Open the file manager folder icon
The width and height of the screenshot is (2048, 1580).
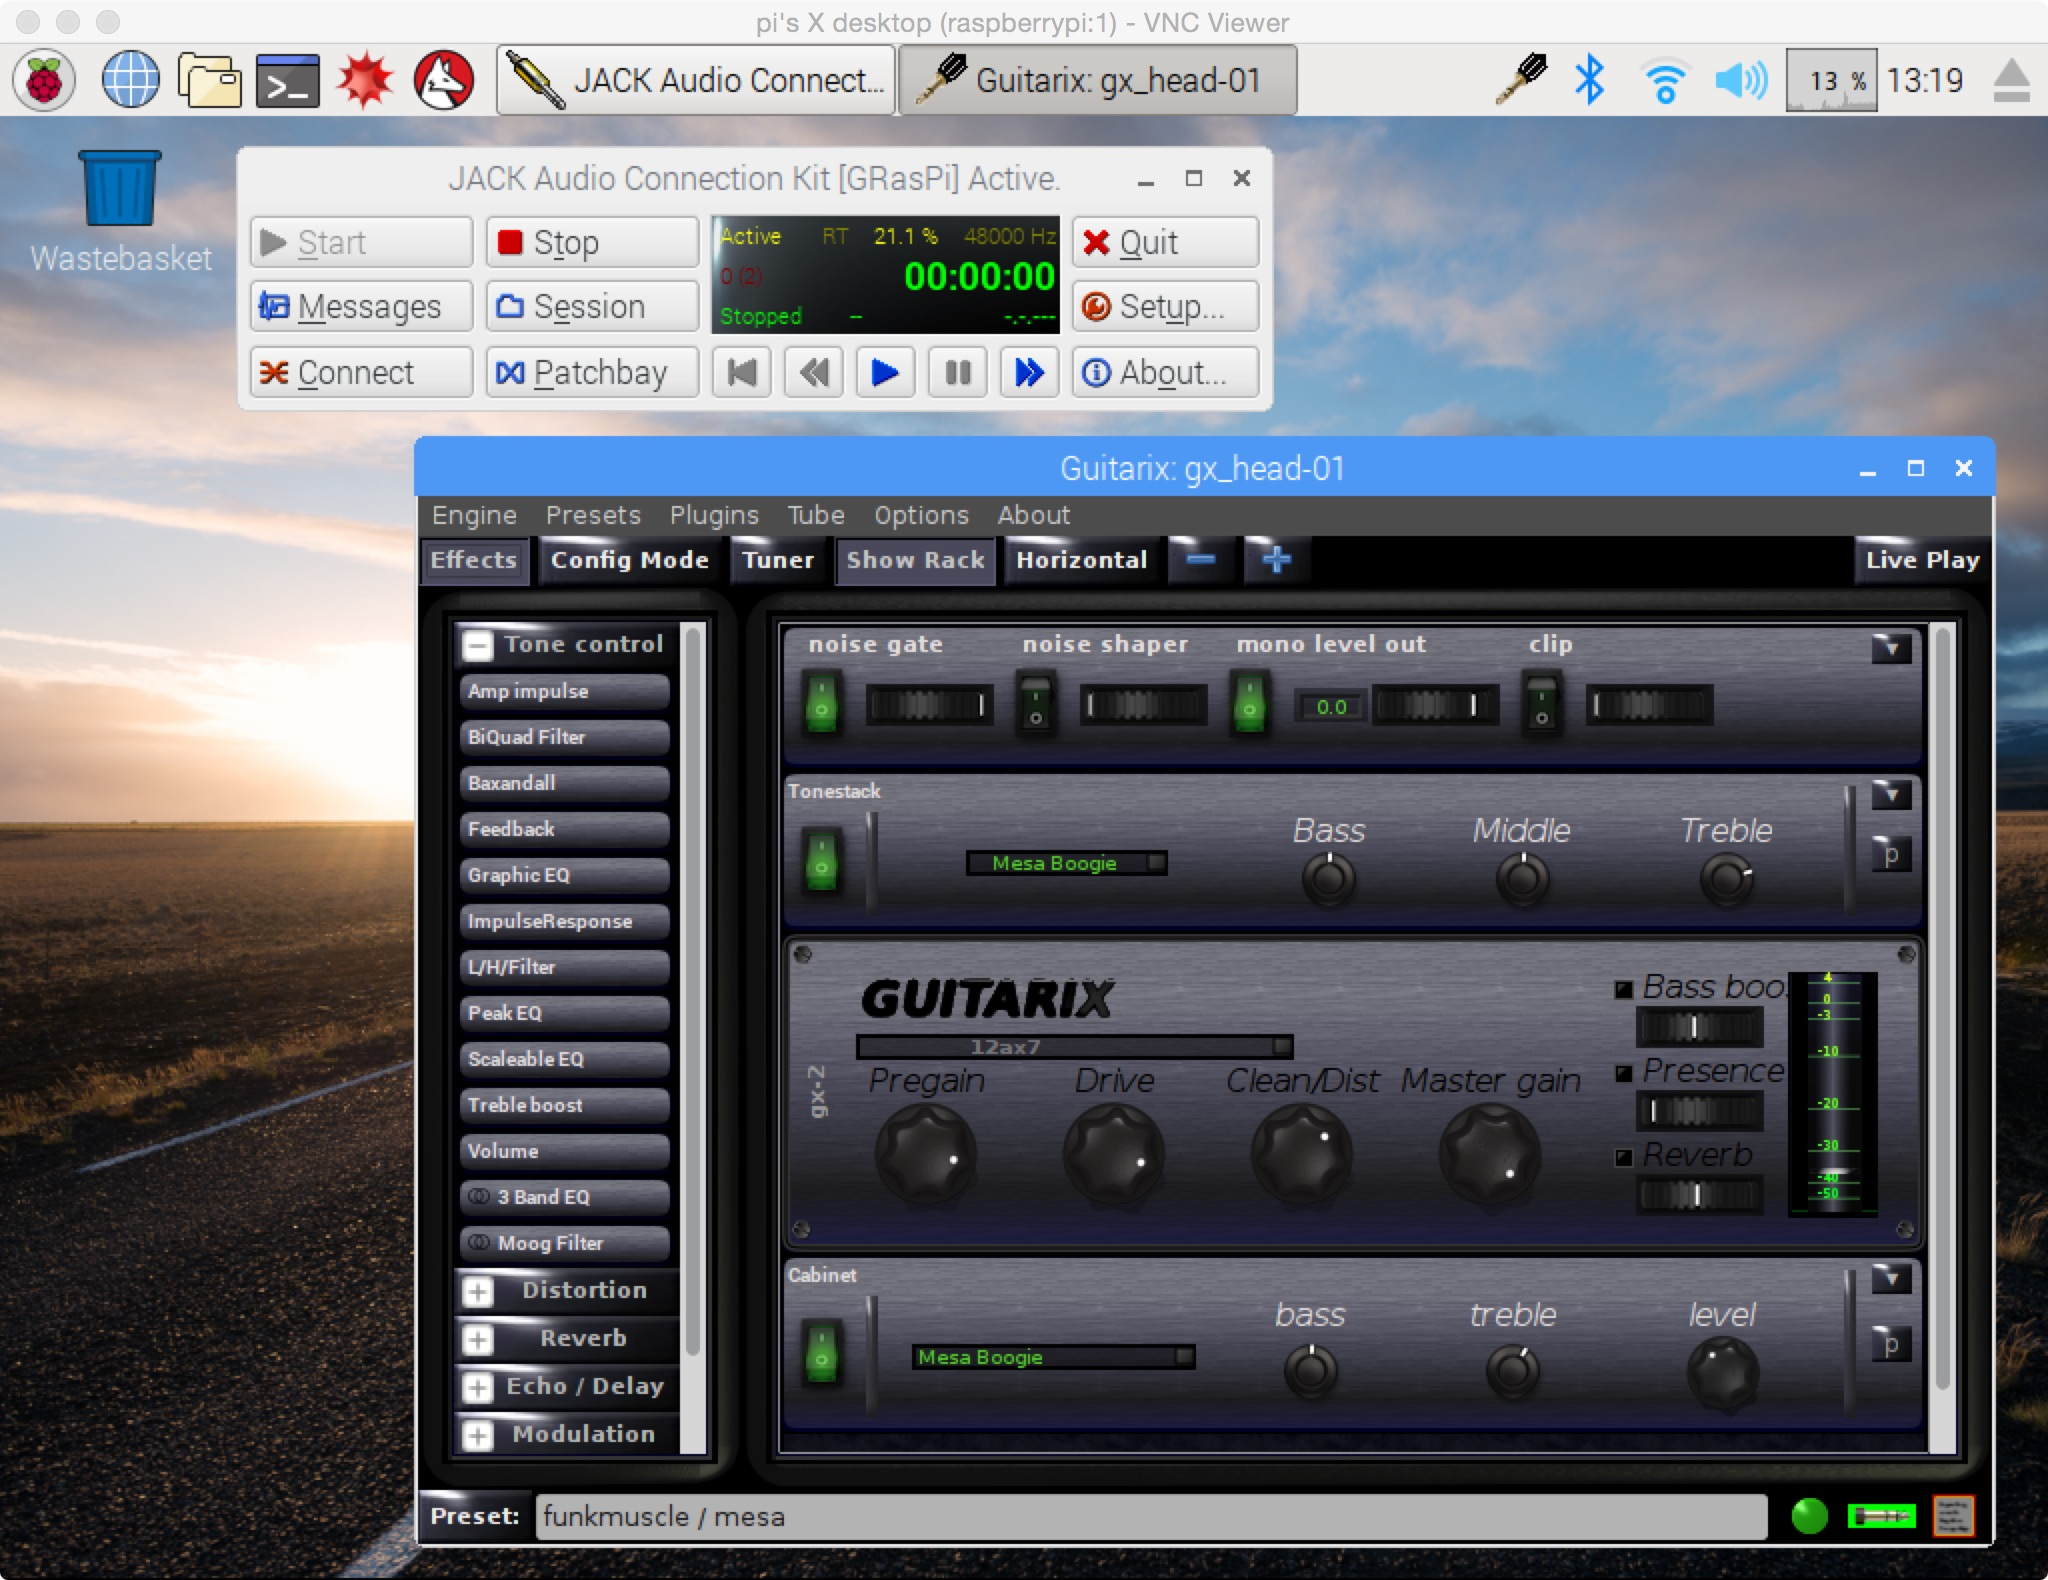tap(209, 80)
